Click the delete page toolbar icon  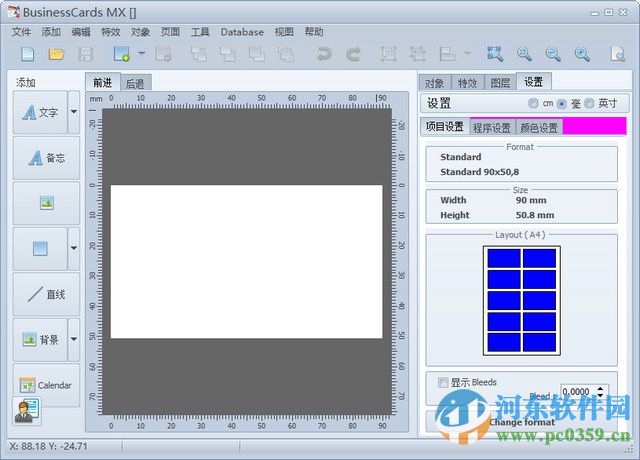pos(163,54)
